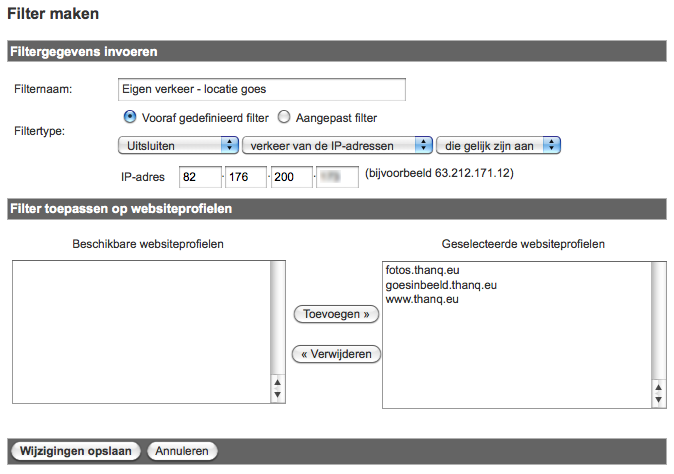Click the Filternaam text field
Viewport: 674px width, 474px height.
point(261,90)
